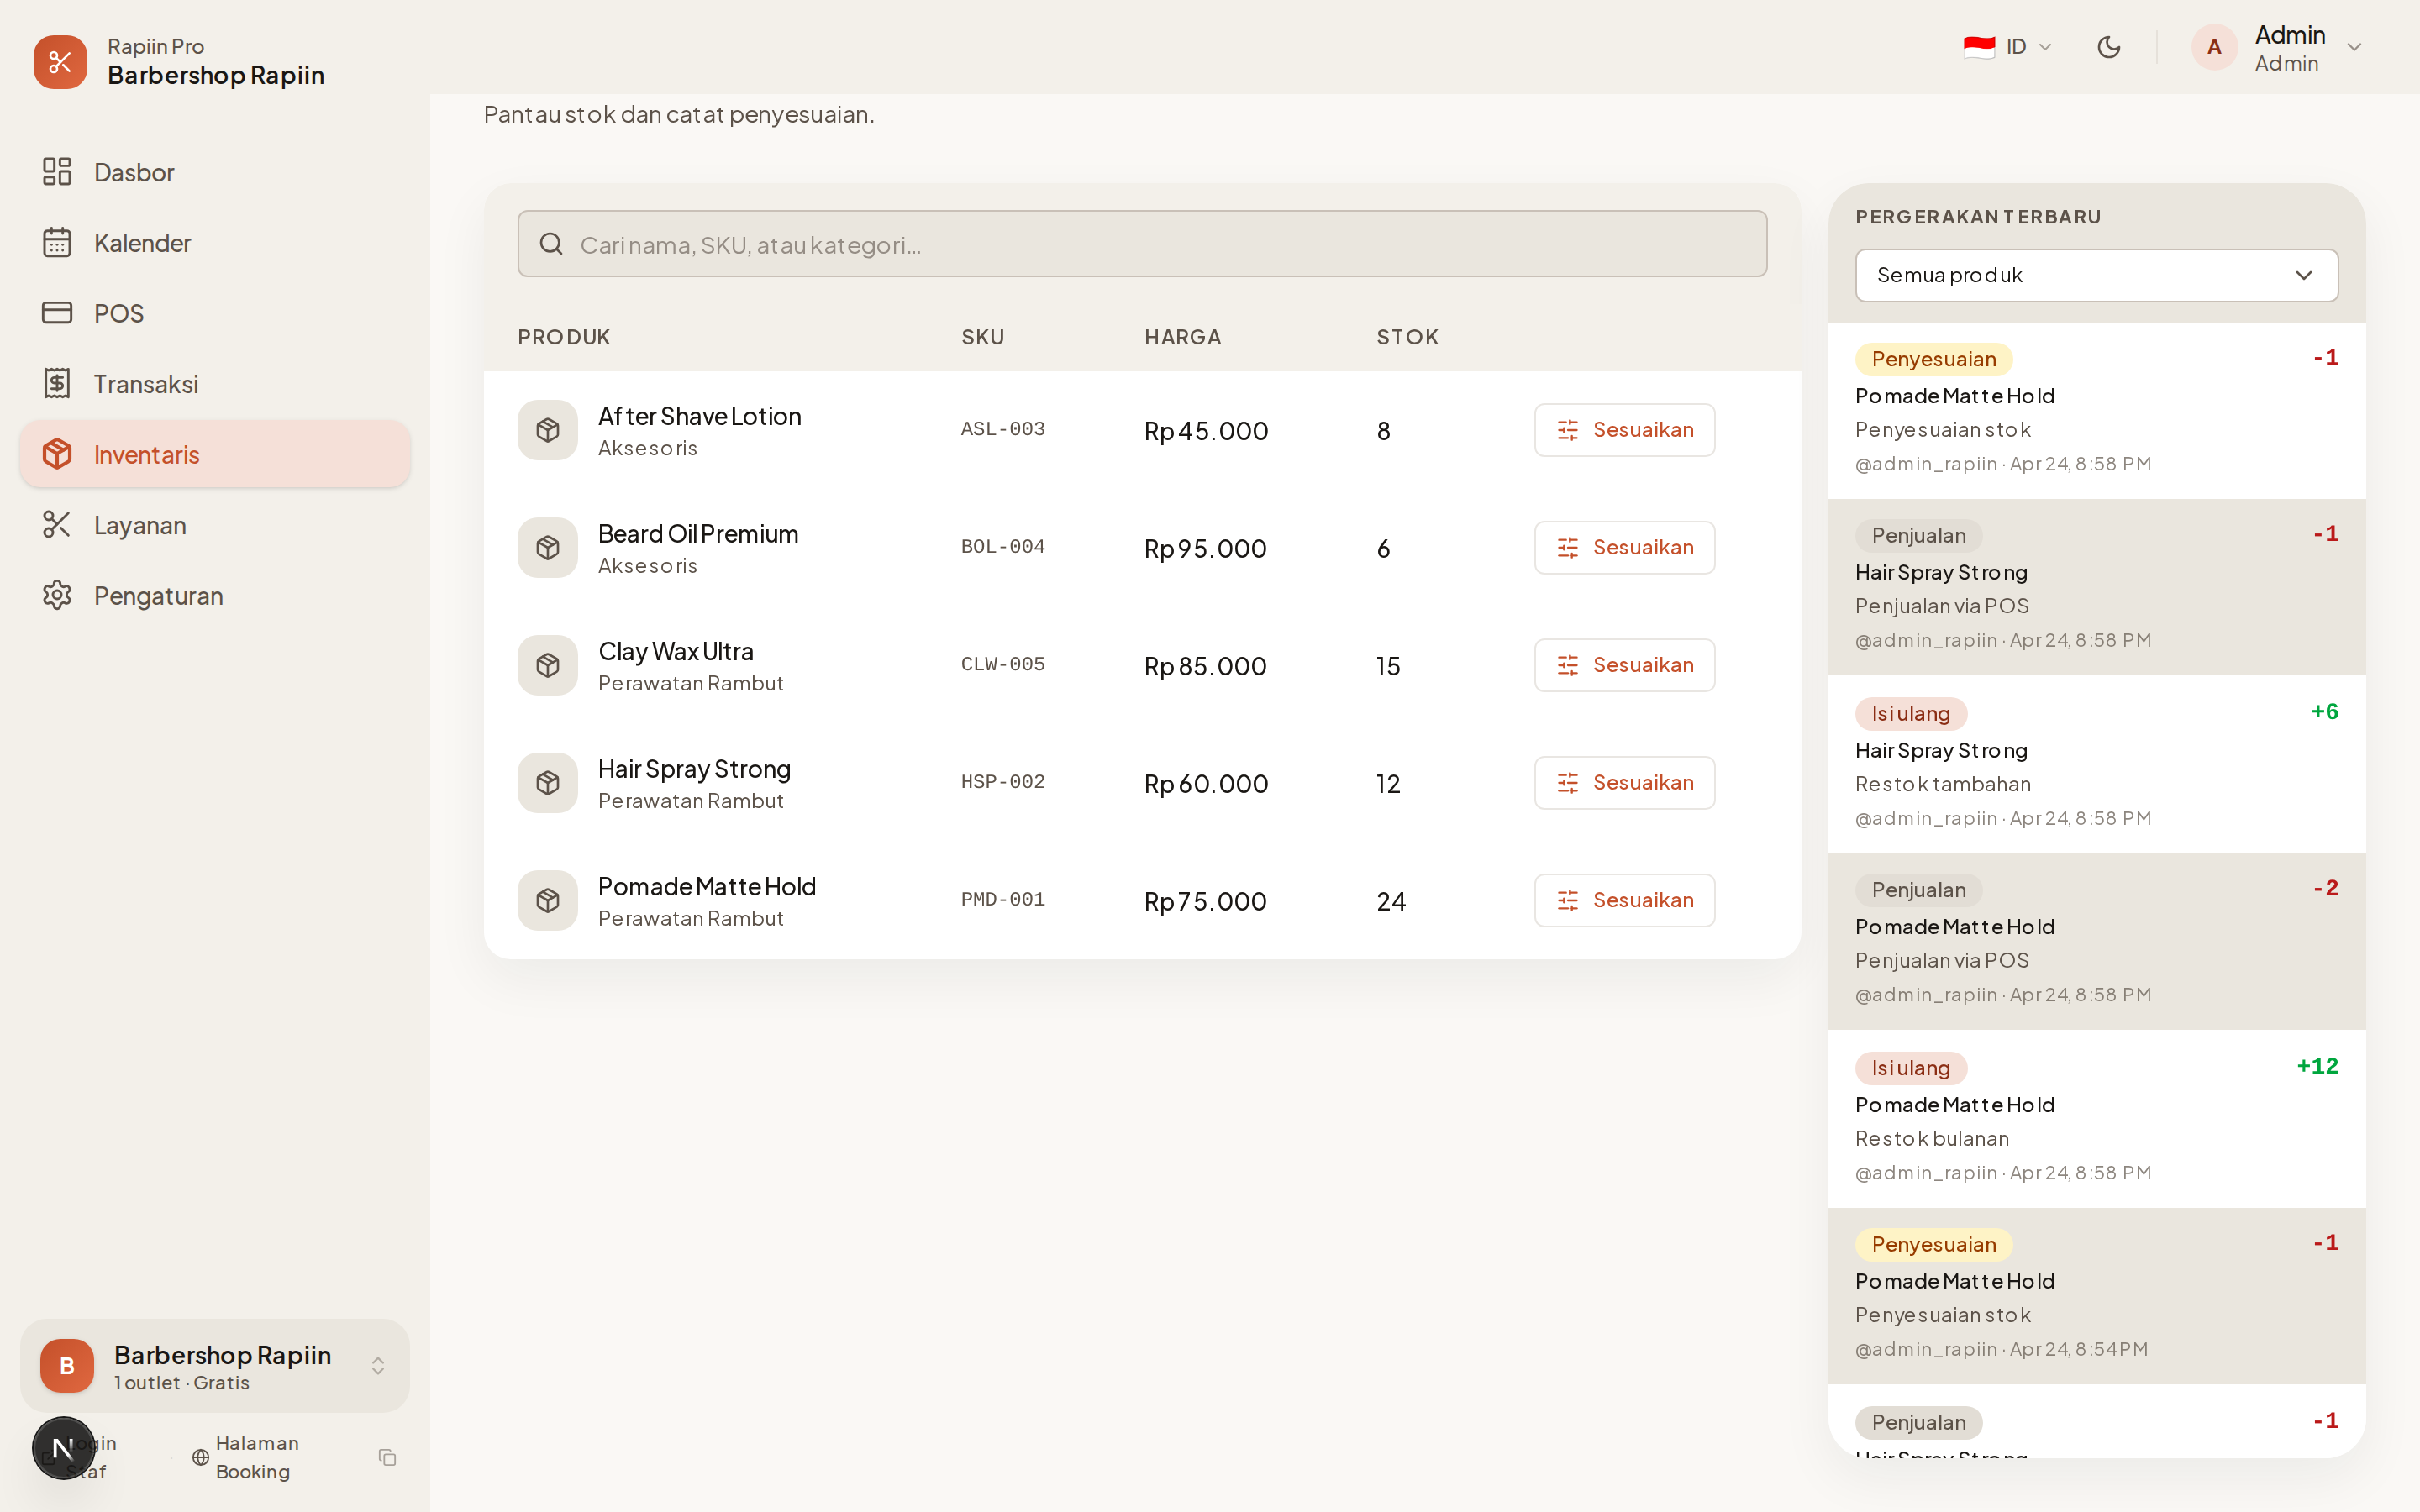The image size is (2420, 1512).
Task: Click the After Shave Lotion product icon
Action: point(547,430)
